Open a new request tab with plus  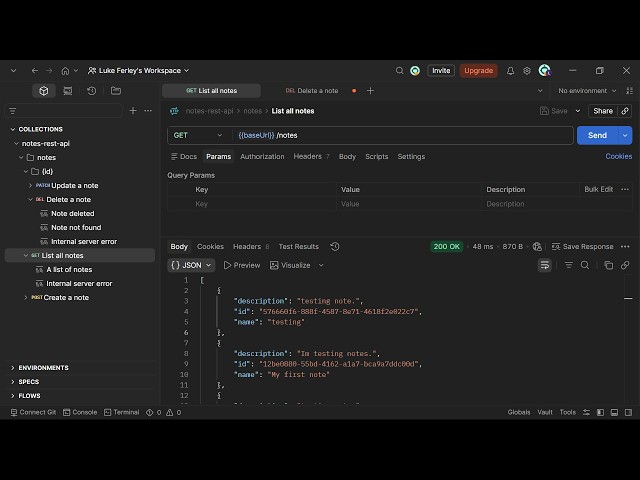point(370,91)
